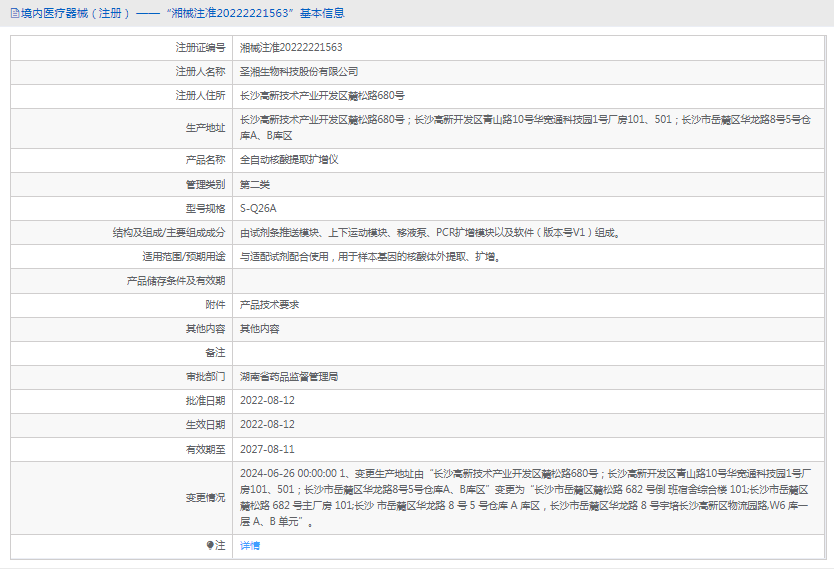Click the 附件 label
834x569 pixels.
(x=215, y=305)
